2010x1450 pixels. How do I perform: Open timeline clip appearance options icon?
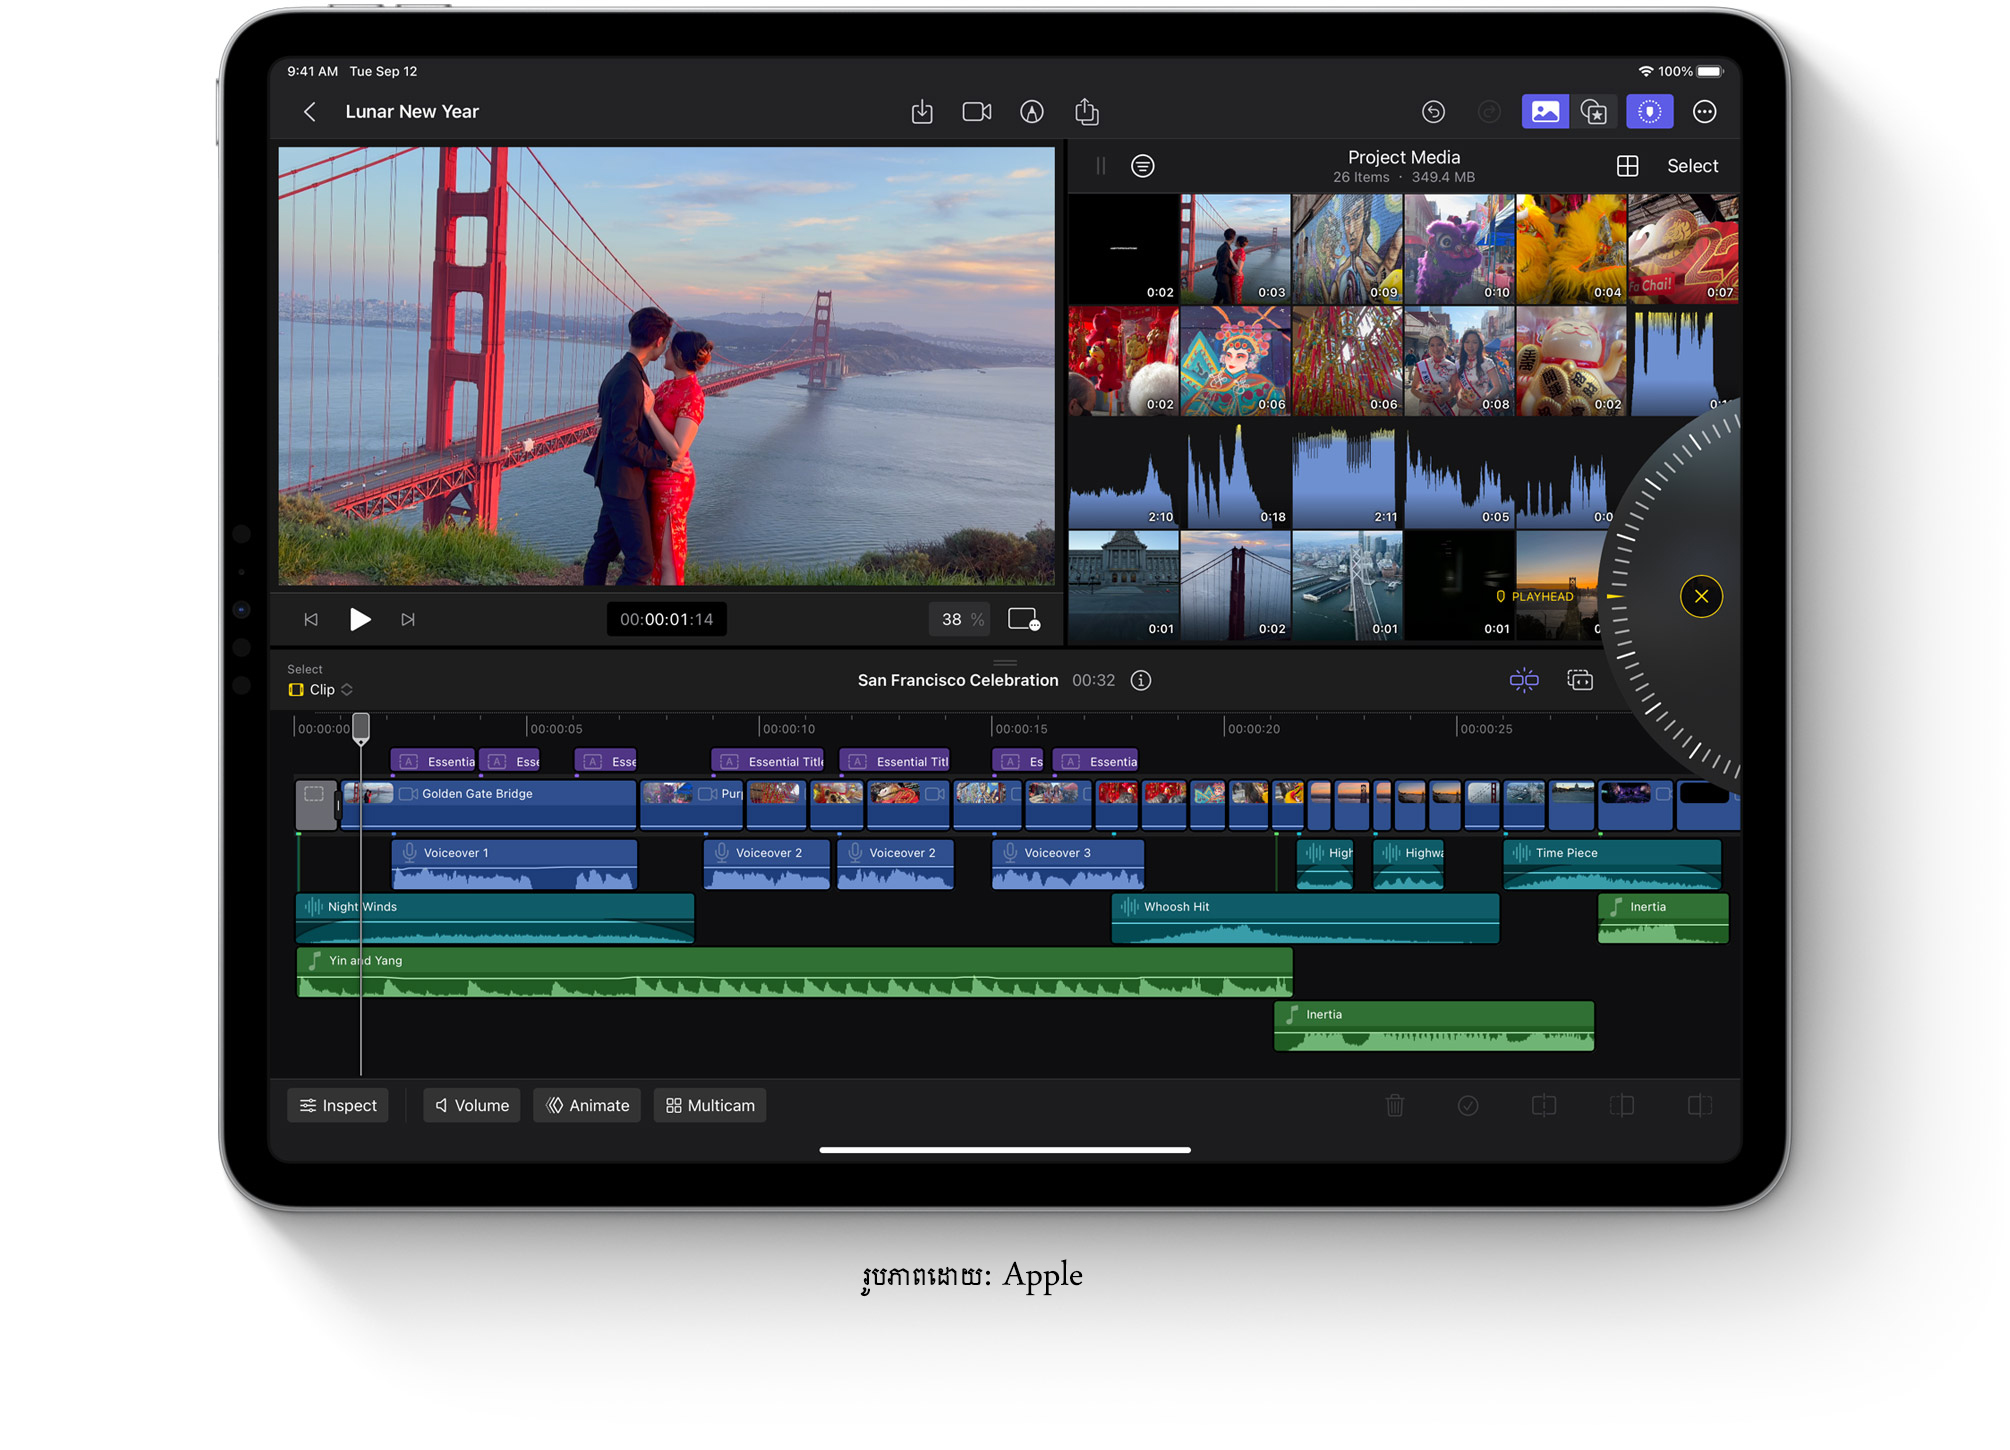pyautogui.click(x=1580, y=681)
